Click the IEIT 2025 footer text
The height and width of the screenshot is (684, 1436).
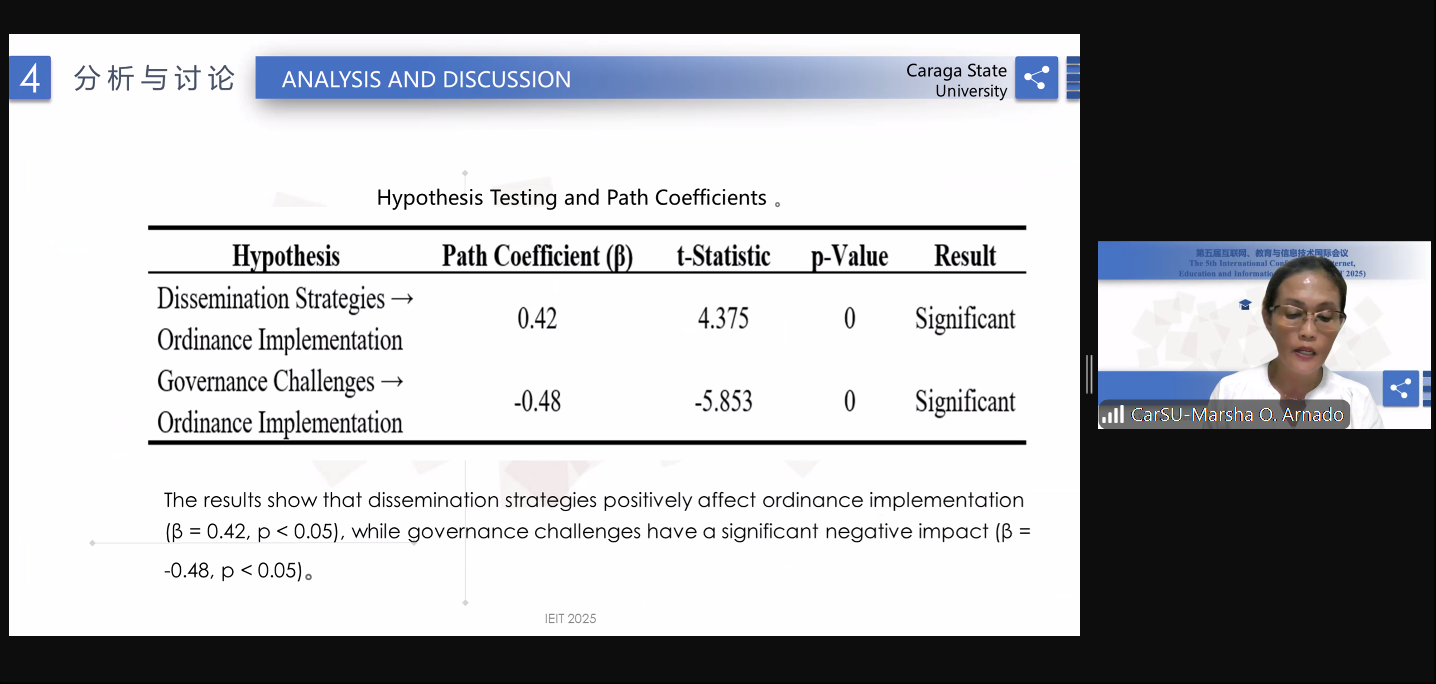(x=570, y=618)
